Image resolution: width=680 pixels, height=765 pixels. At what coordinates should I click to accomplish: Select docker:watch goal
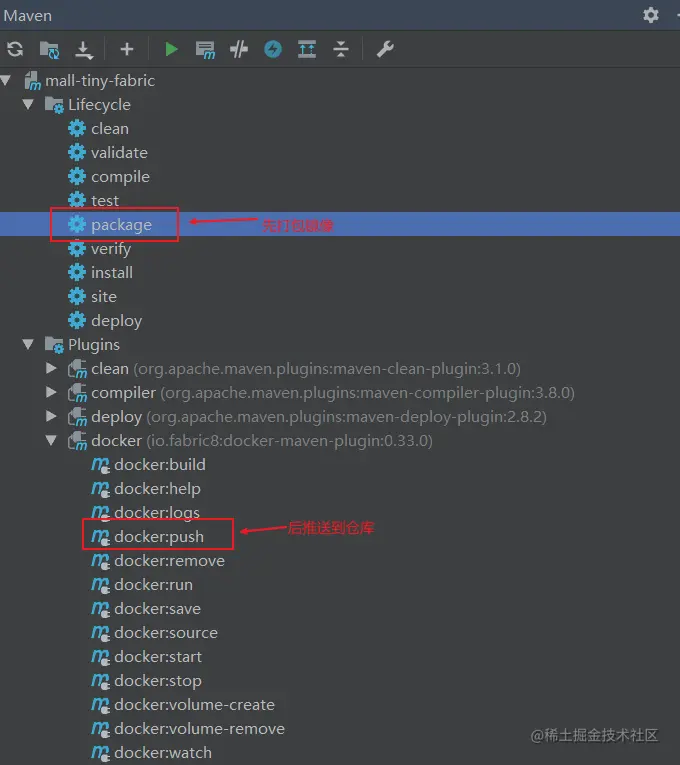tap(163, 752)
